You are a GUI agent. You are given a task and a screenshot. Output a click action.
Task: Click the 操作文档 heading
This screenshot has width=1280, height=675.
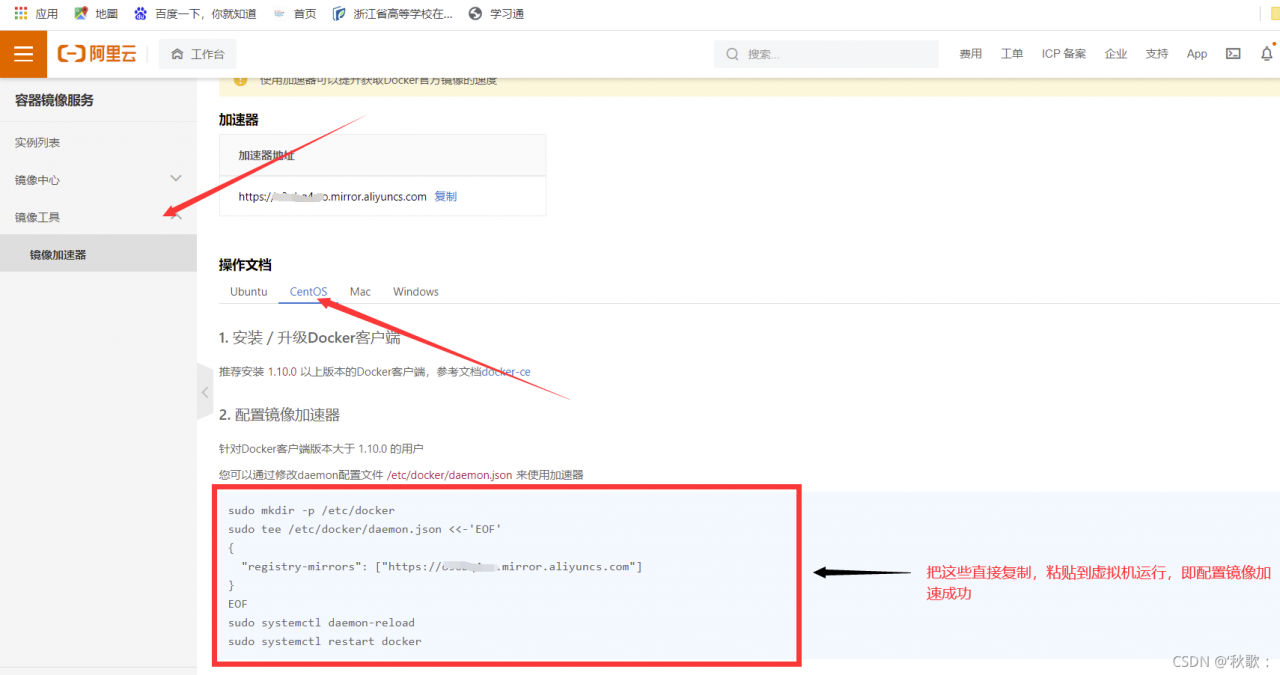click(245, 265)
